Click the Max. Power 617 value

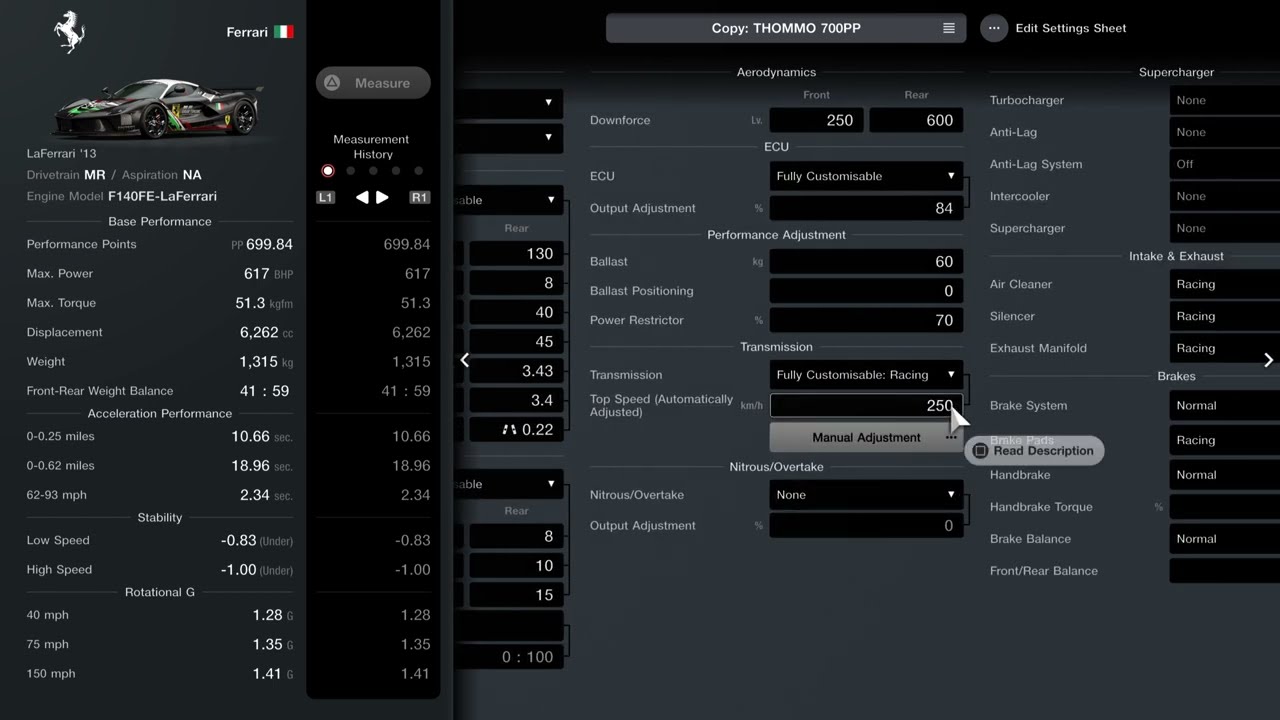tap(256, 273)
